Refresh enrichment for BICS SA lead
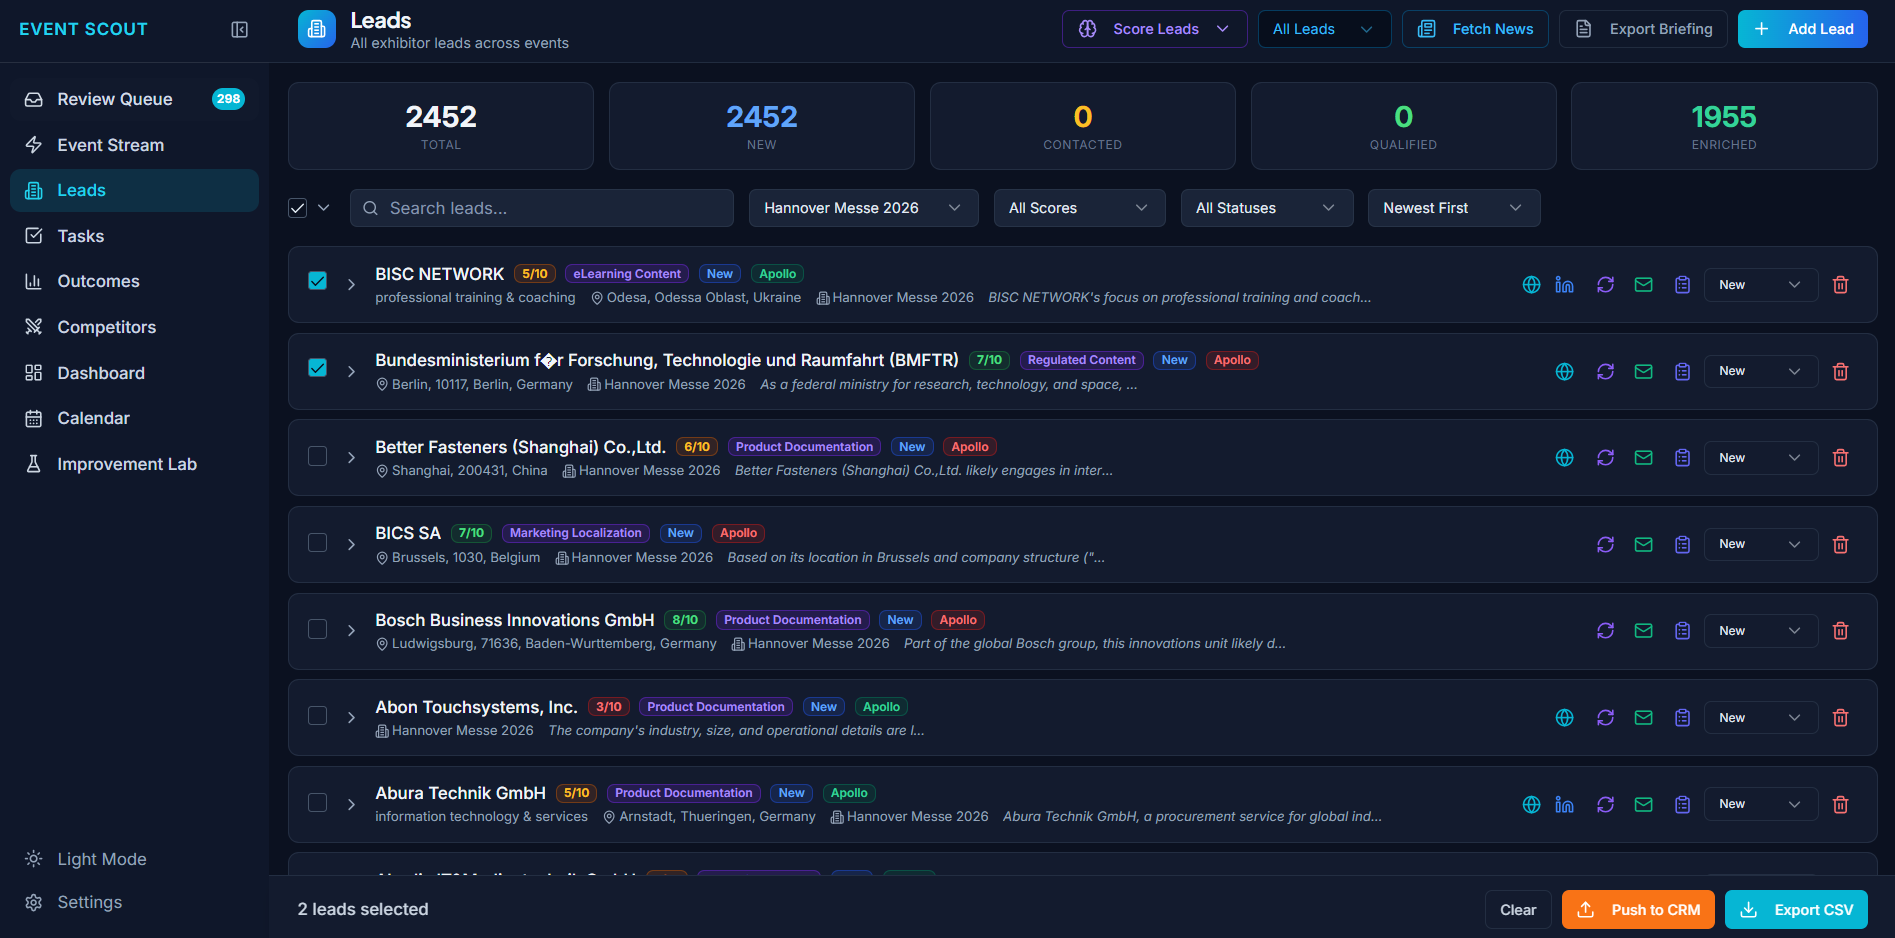1895x938 pixels. pyautogui.click(x=1605, y=545)
